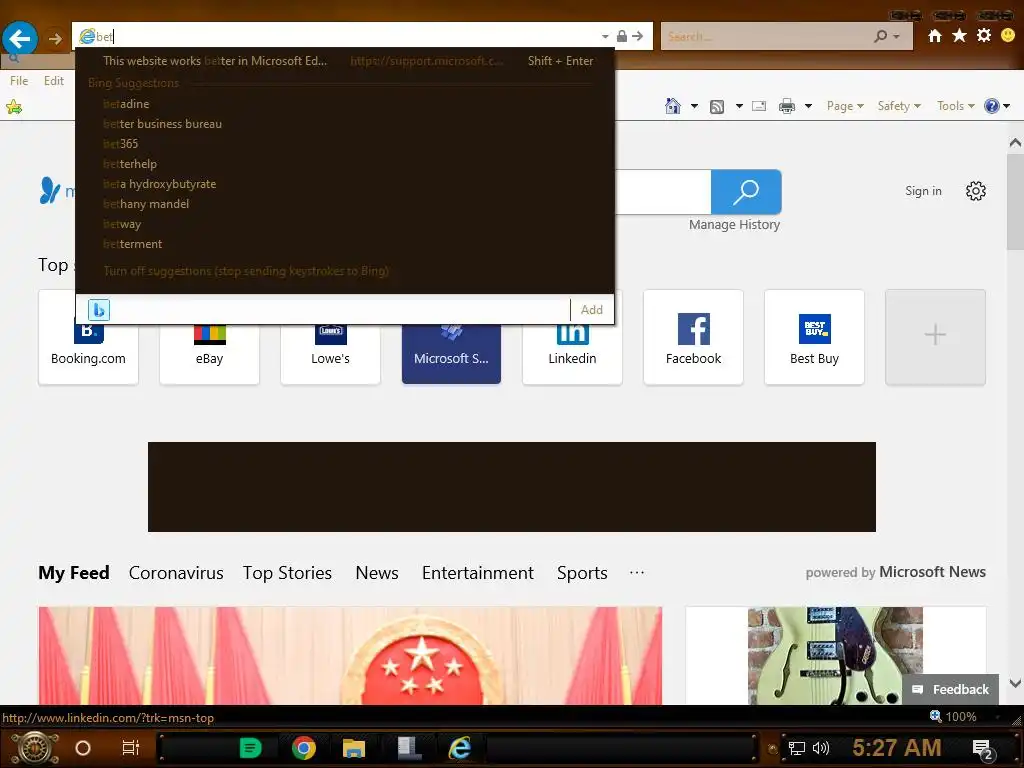
Task: Open MSN settings gear icon
Action: tap(976, 191)
